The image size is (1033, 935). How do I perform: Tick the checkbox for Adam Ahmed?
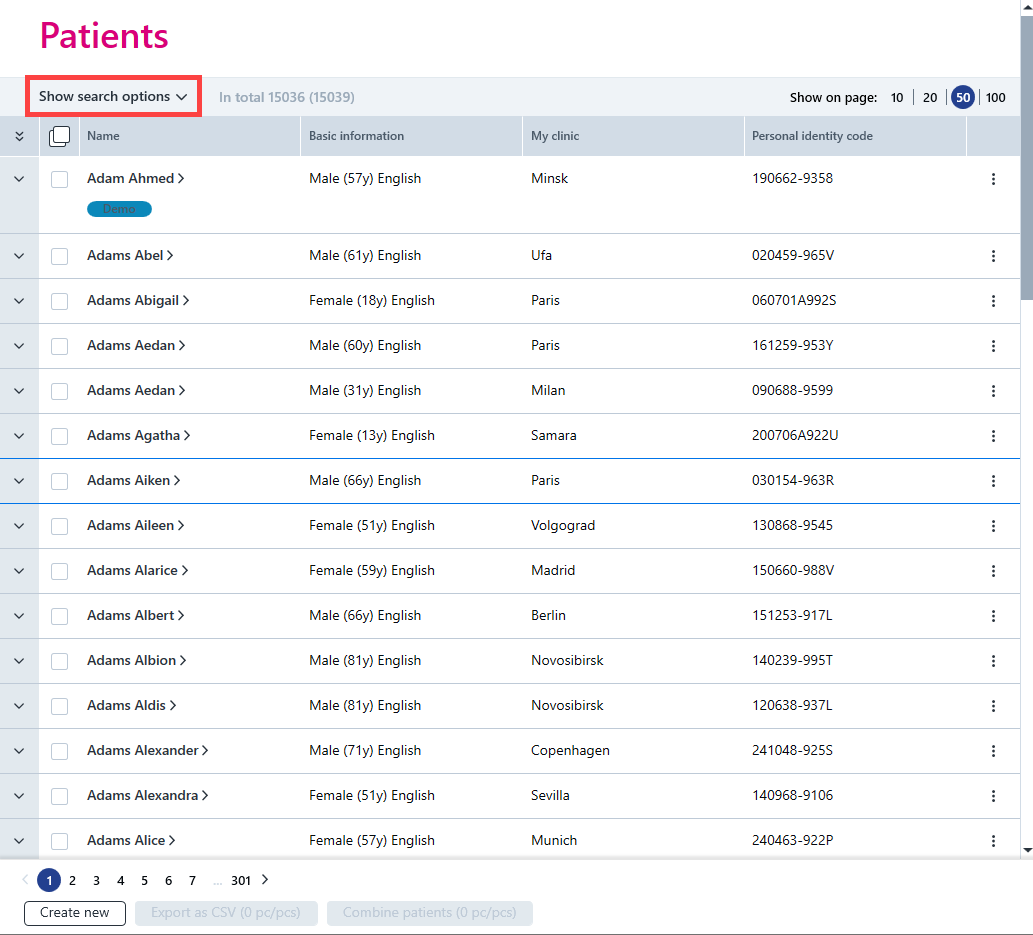point(59,179)
